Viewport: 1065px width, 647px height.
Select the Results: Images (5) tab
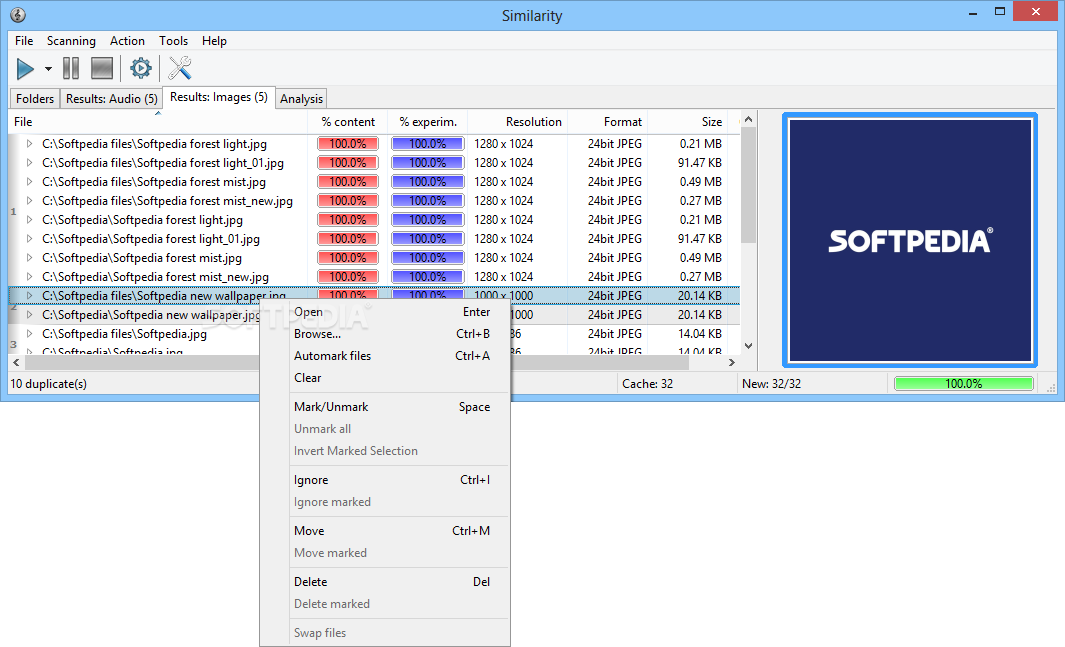219,97
